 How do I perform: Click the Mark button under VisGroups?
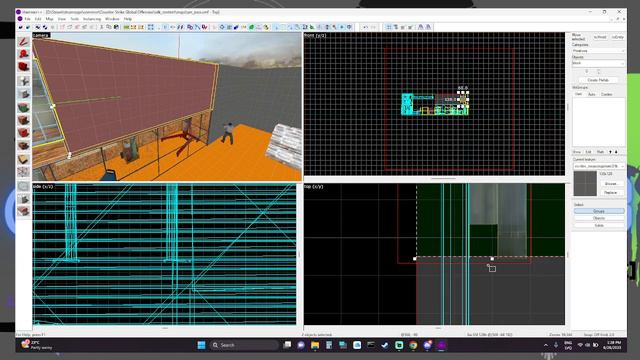coord(600,152)
